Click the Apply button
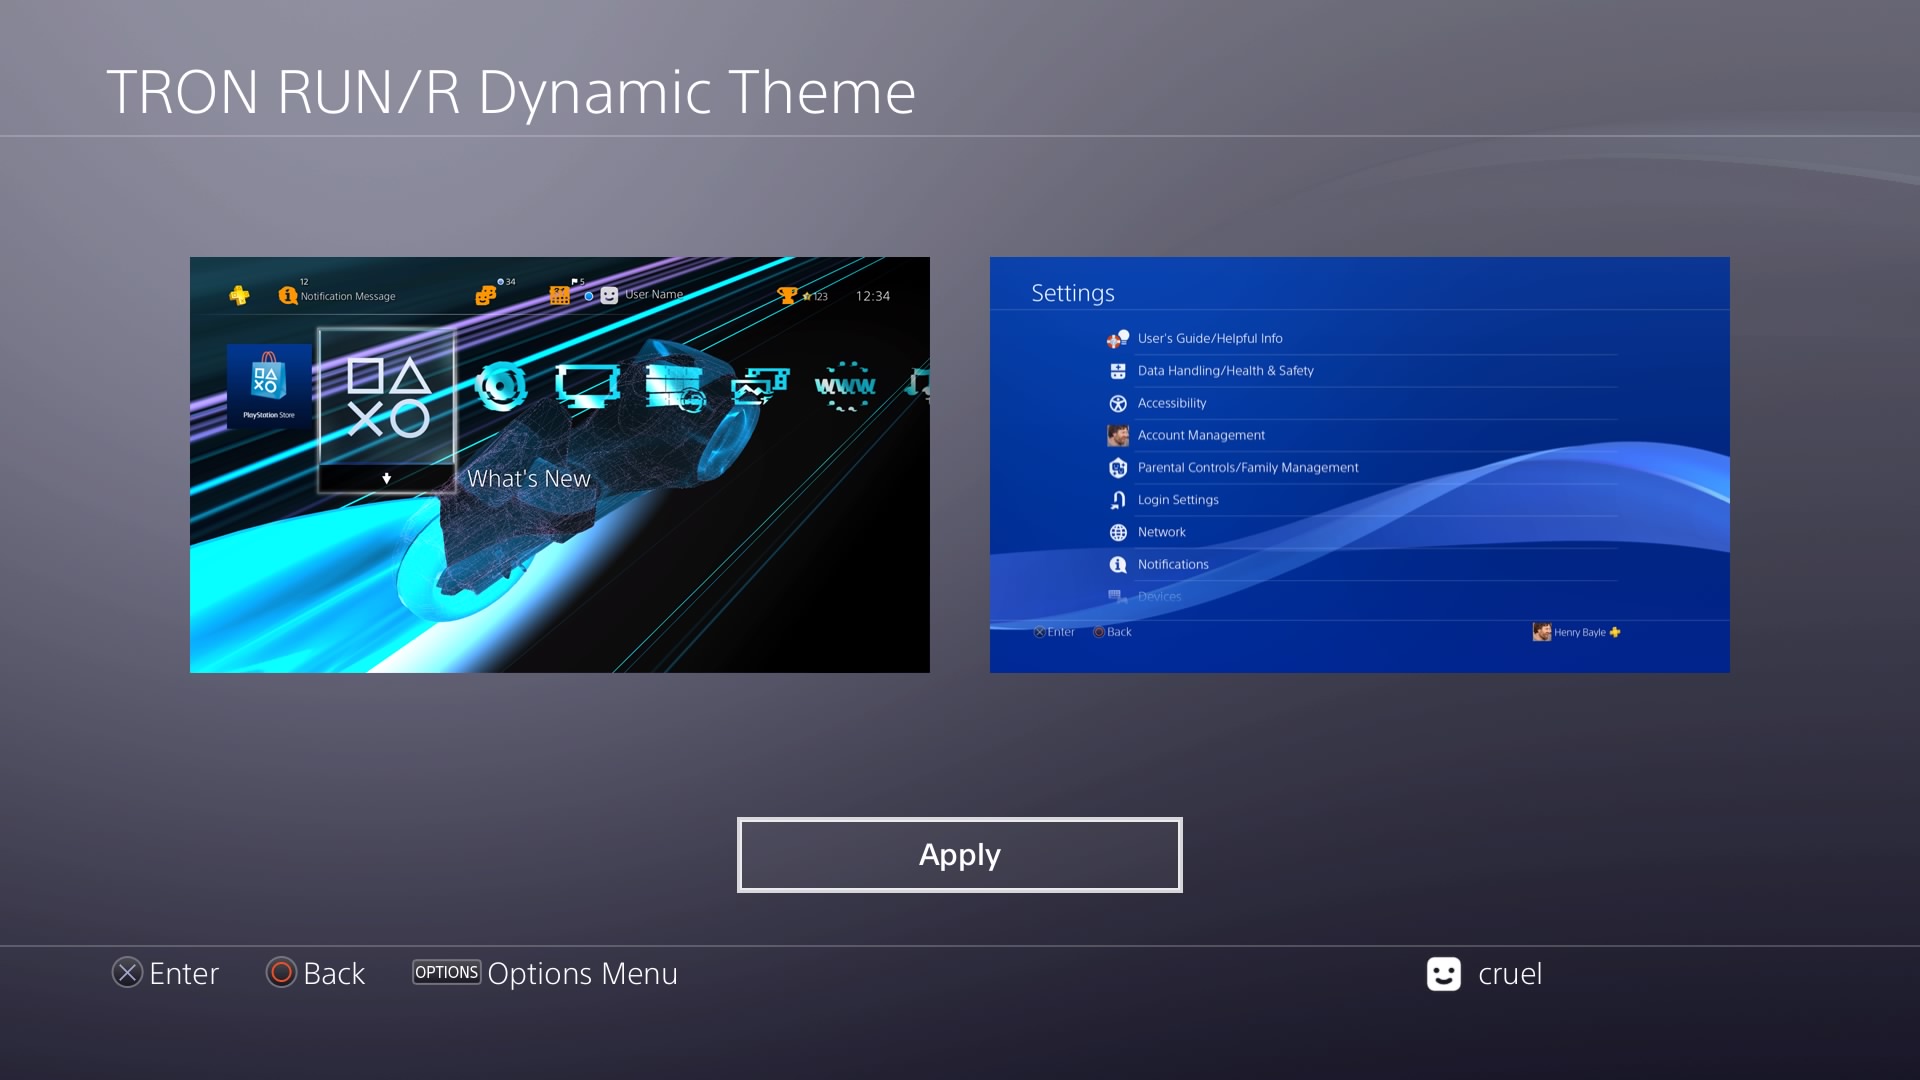1920x1080 pixels. [959, 855]
